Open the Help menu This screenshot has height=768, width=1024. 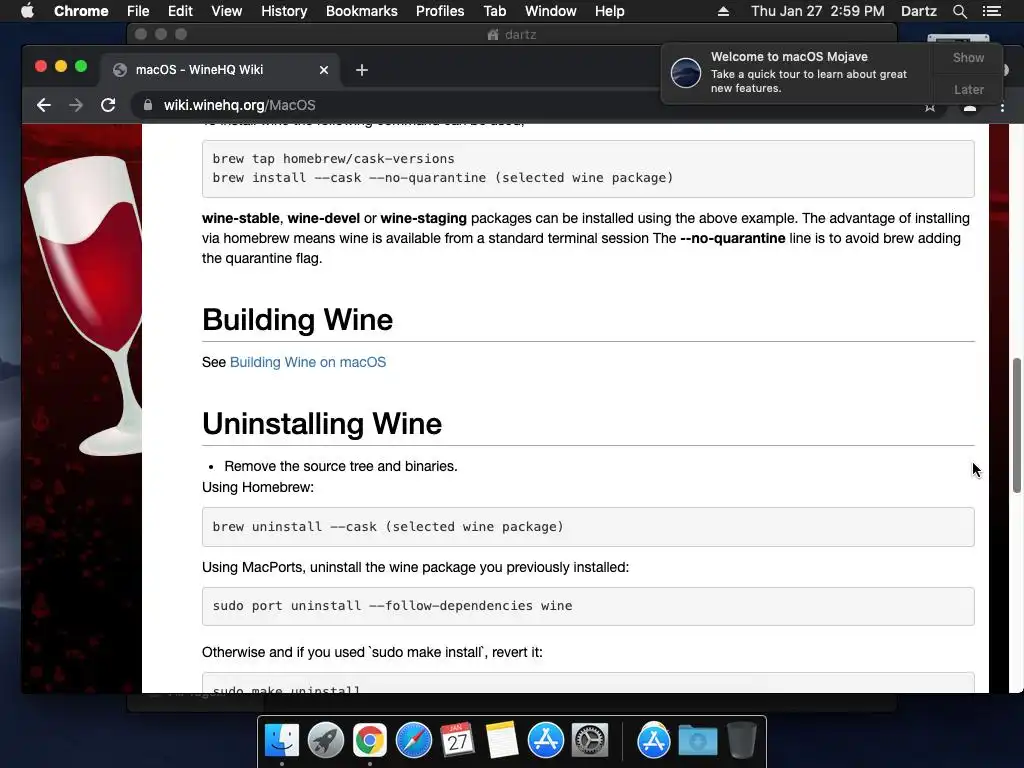pyautogui.click(x=609, y=11)
